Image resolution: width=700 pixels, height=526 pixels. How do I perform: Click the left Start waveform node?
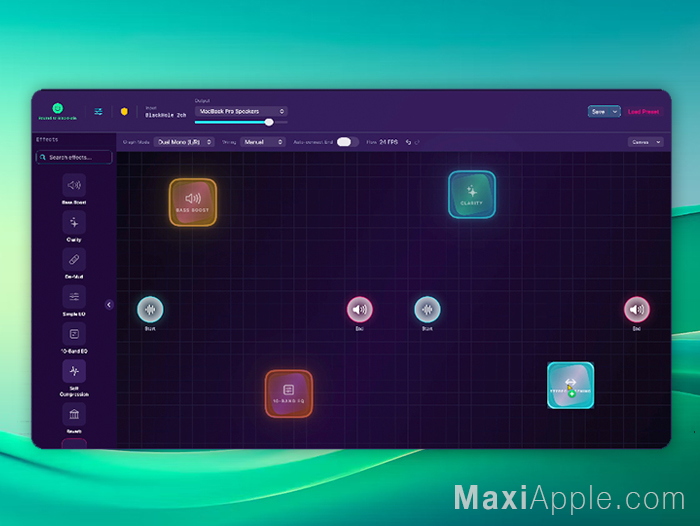(x=150, y=309)
